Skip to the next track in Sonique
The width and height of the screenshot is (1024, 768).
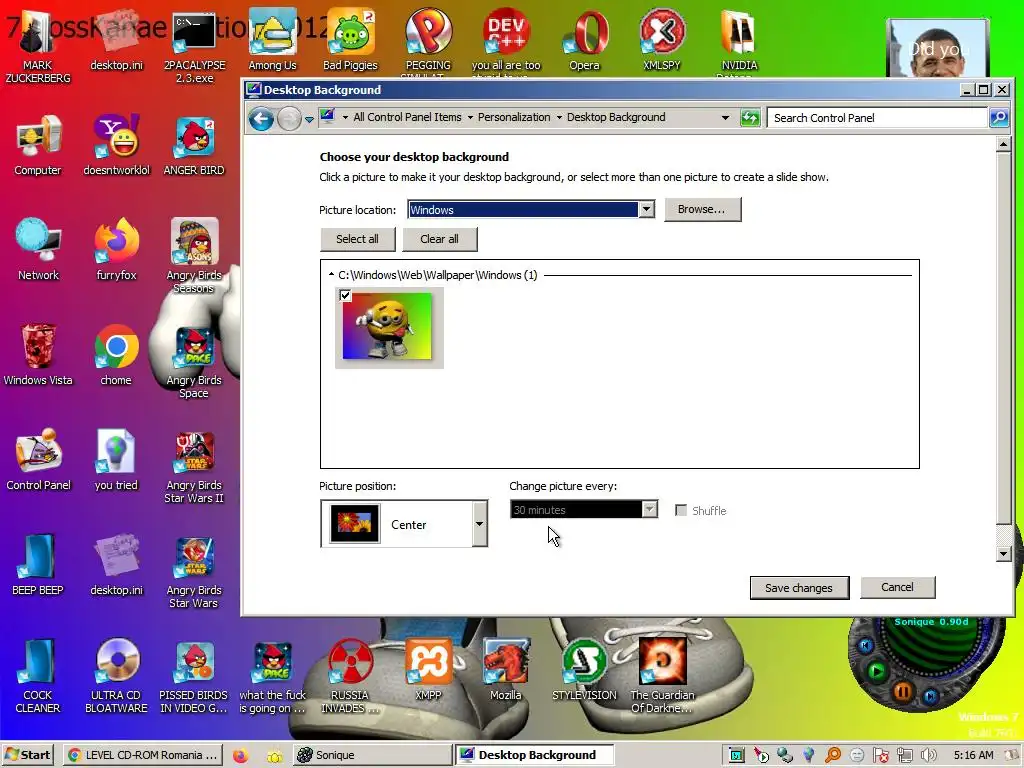click(x=931, y=697)
